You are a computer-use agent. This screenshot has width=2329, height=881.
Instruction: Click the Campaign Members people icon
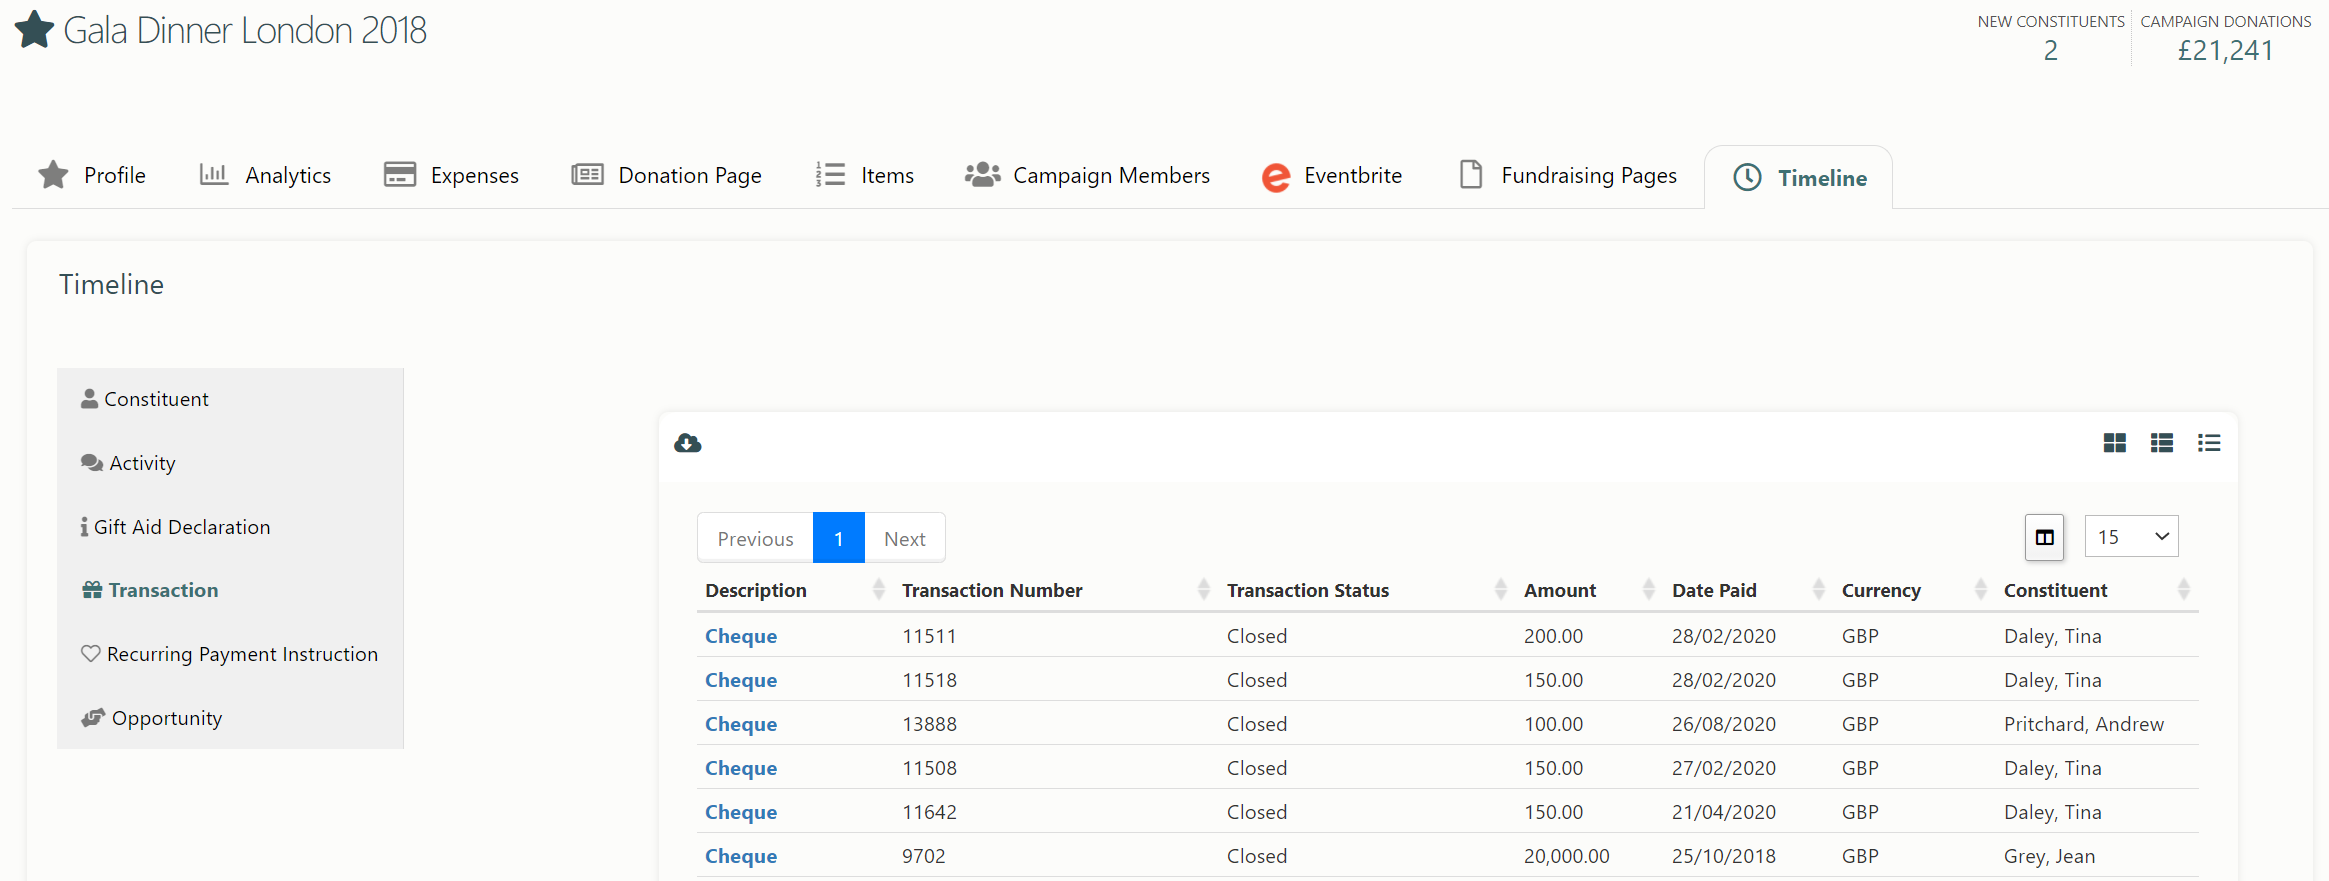pyautogui.click(x=983, y=175)
